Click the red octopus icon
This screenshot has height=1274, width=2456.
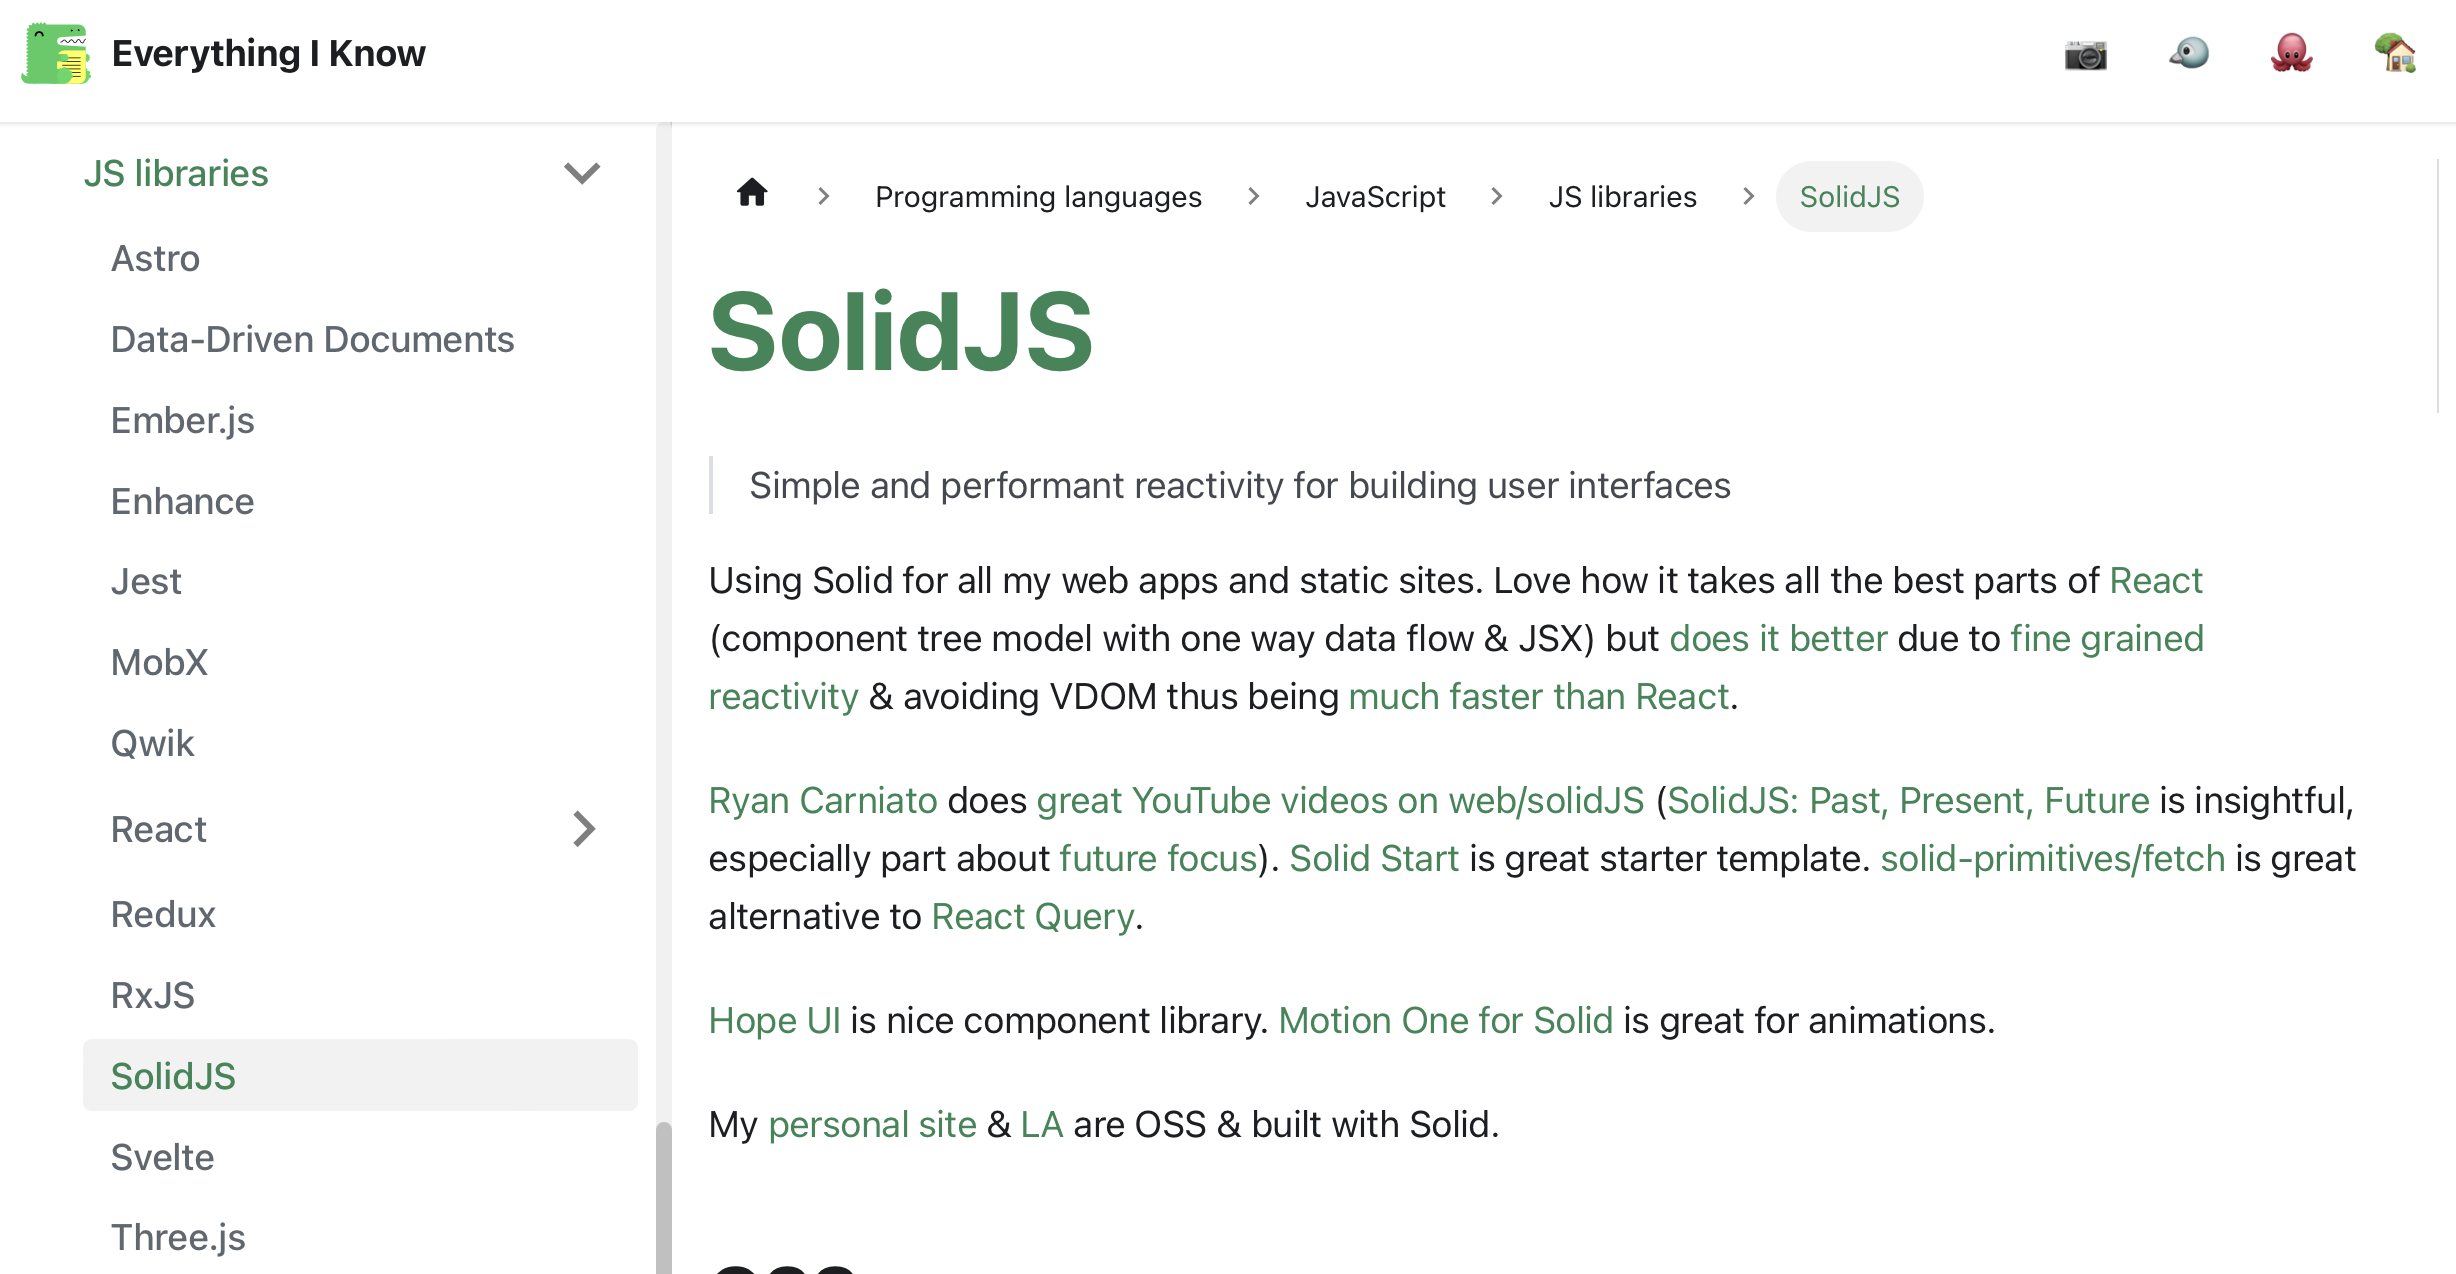pos(2291,54)
